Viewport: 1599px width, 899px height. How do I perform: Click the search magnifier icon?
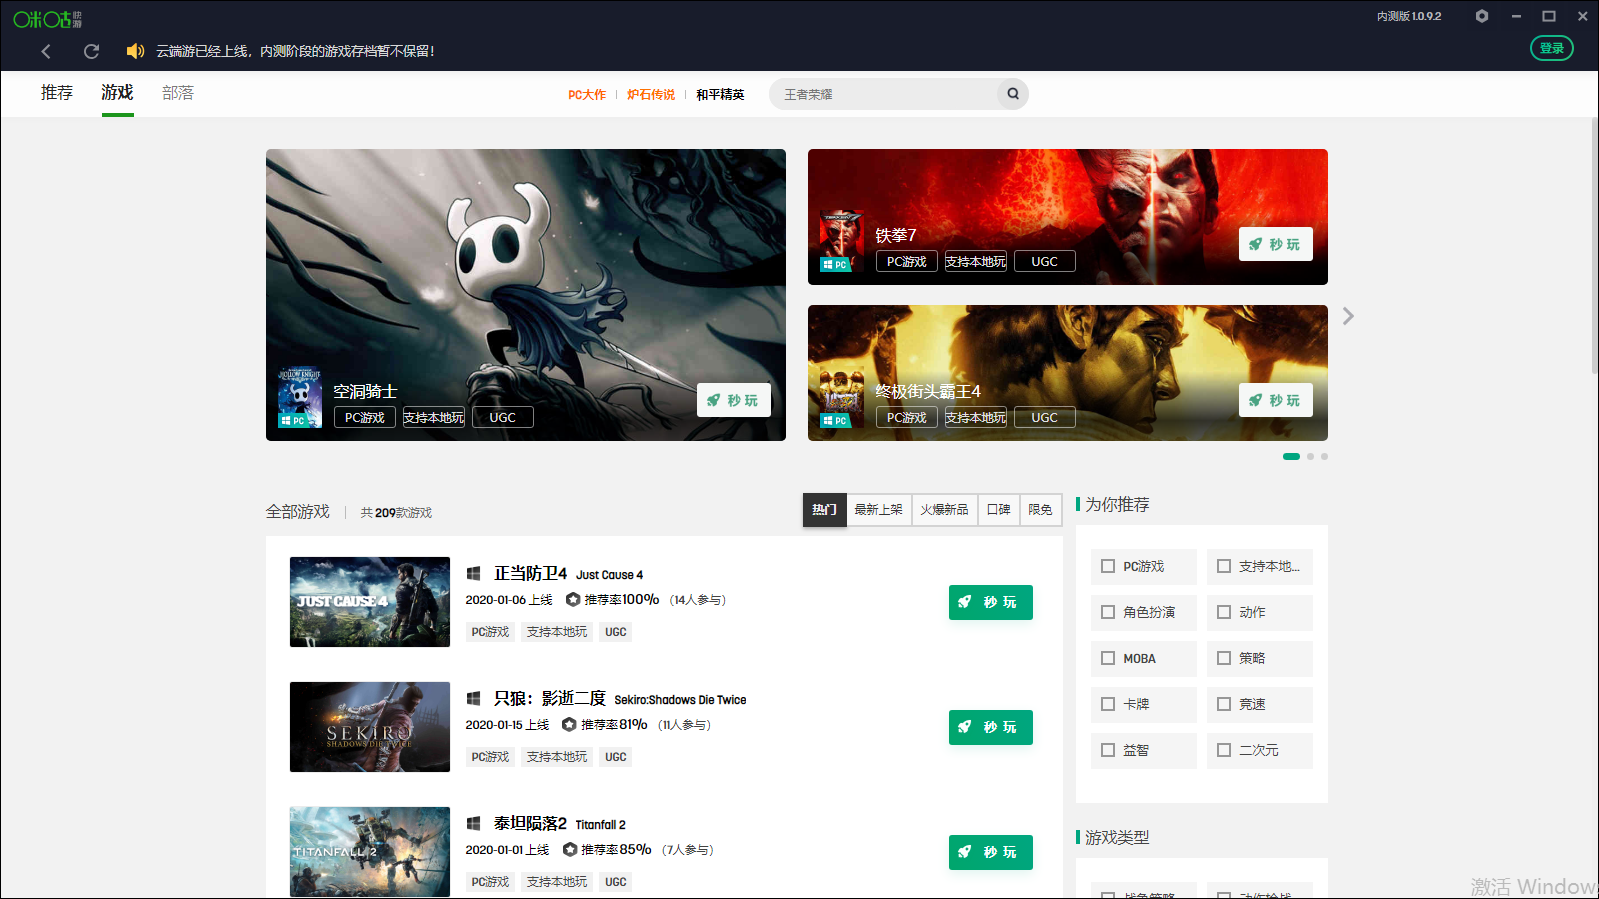point(1013,94)
